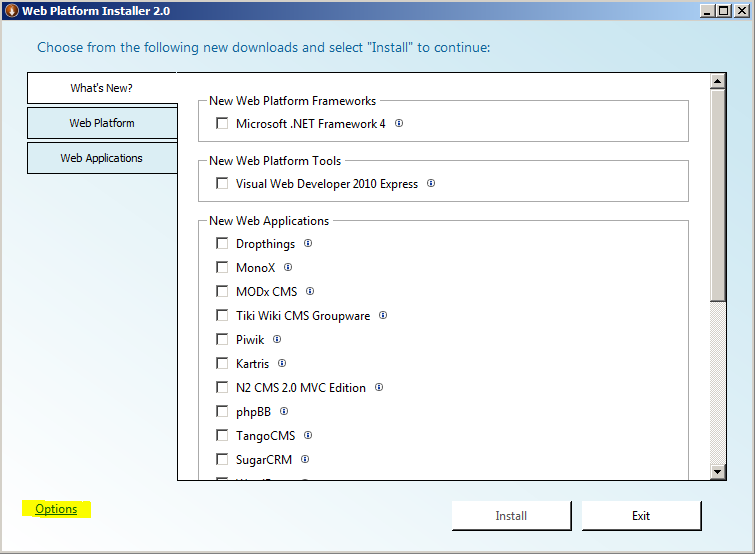
Task: Switch to the What's New? tab
Action: click(102, 88)
